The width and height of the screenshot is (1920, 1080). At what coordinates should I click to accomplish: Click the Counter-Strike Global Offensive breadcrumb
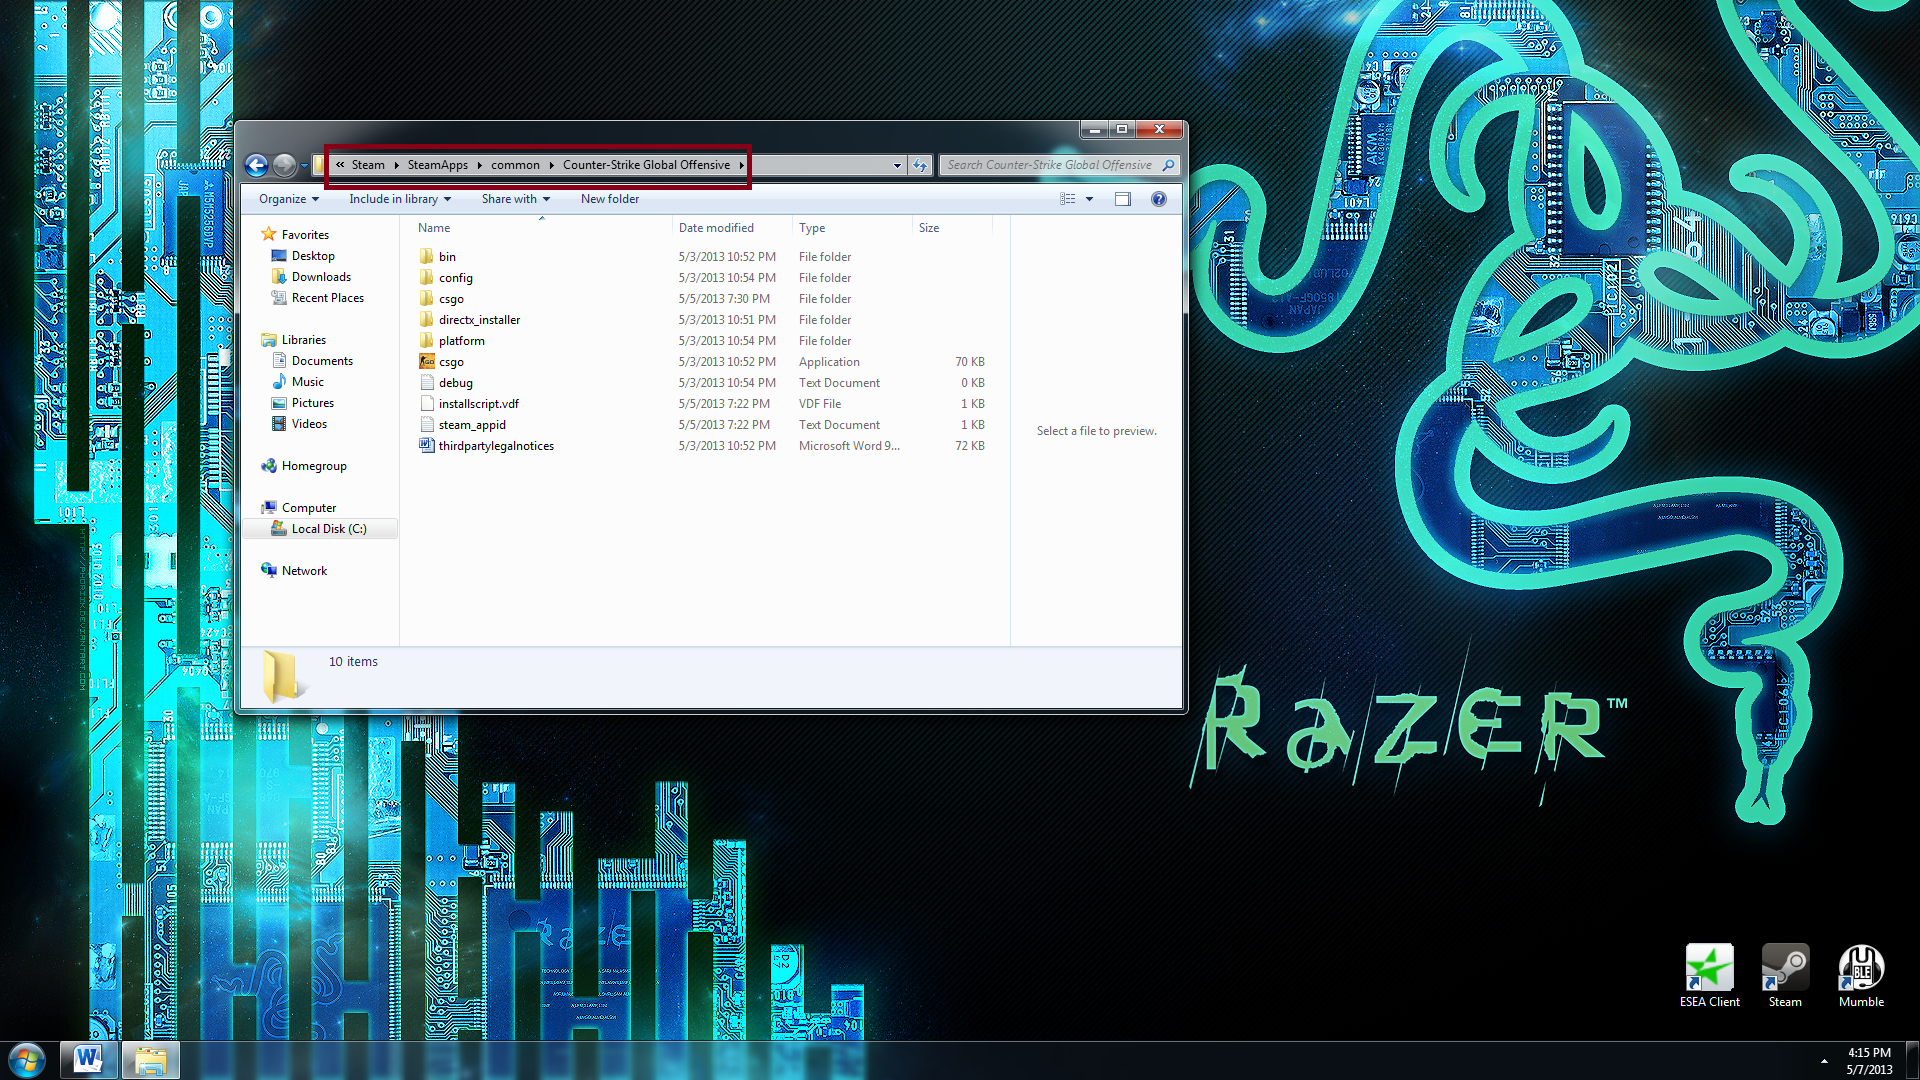646,165
